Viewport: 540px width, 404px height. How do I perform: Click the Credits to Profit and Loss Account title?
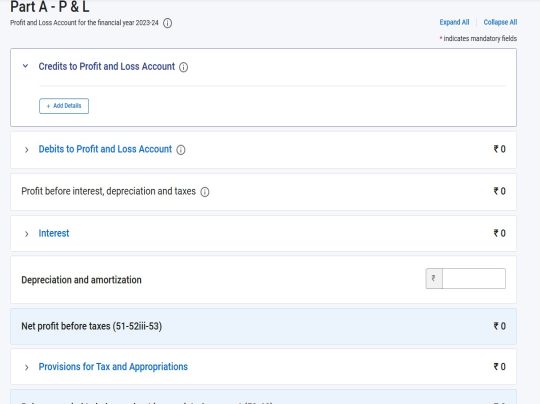pos(107,66)
